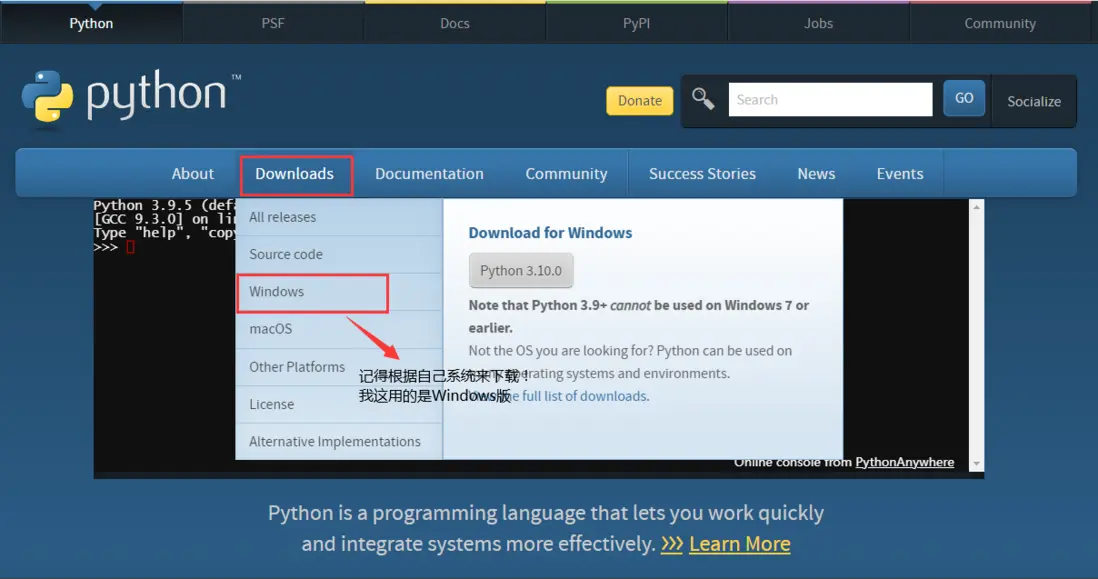Screen dimensions: 1098x579
Task: Focus the Search input field
Action: (830, 99)
